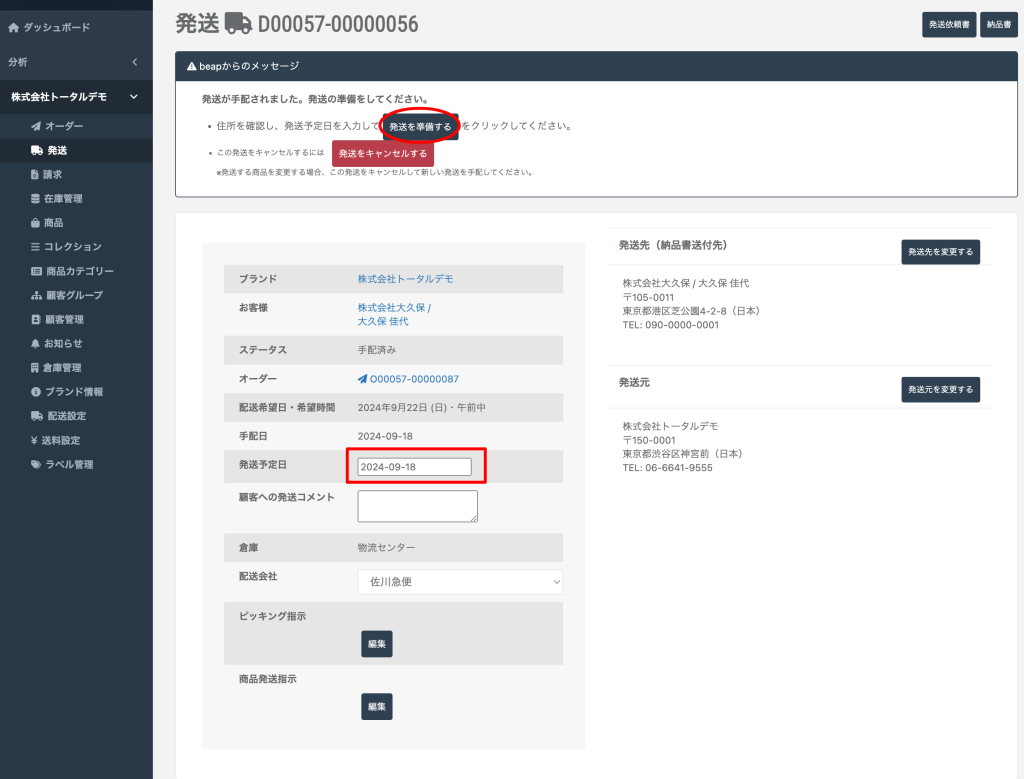Viewport: 1024px width, 779px height.
Task: Go to the コレクション menu item
Action: tap(72, 246)
